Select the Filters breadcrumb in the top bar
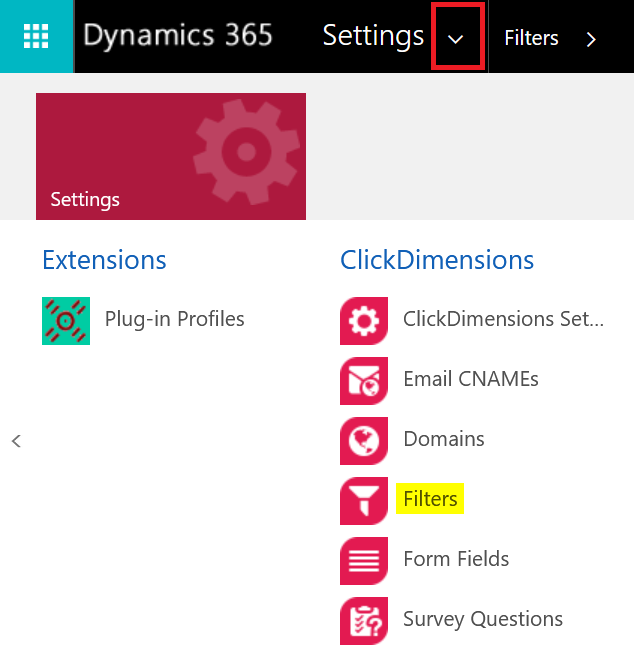Viewport: 634px width, 654px height. 531,38
